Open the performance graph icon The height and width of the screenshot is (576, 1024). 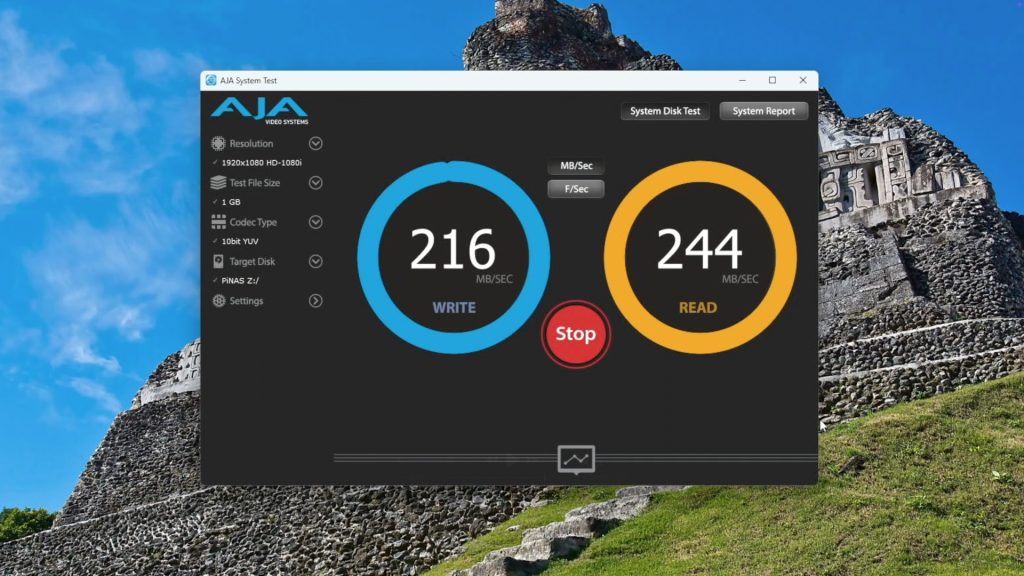[575, 459]
